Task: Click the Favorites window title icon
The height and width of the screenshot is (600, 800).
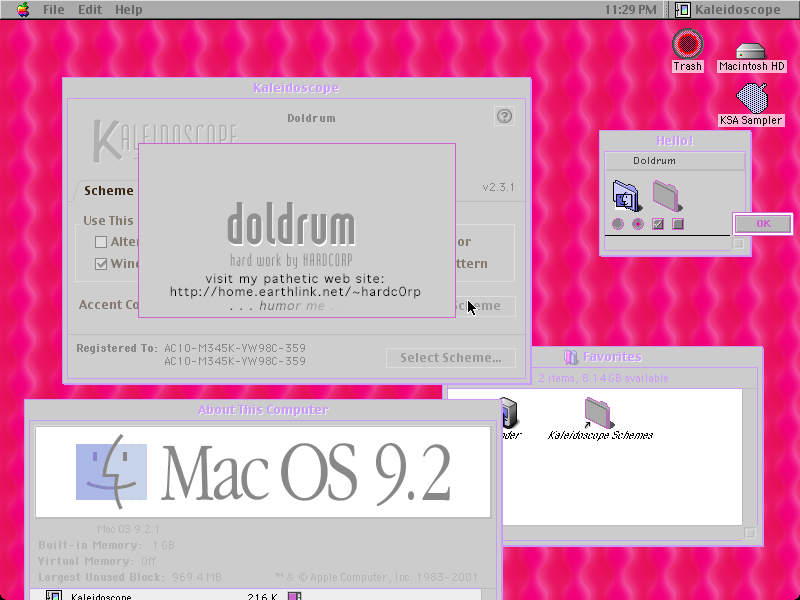Action: coord(571,357)
